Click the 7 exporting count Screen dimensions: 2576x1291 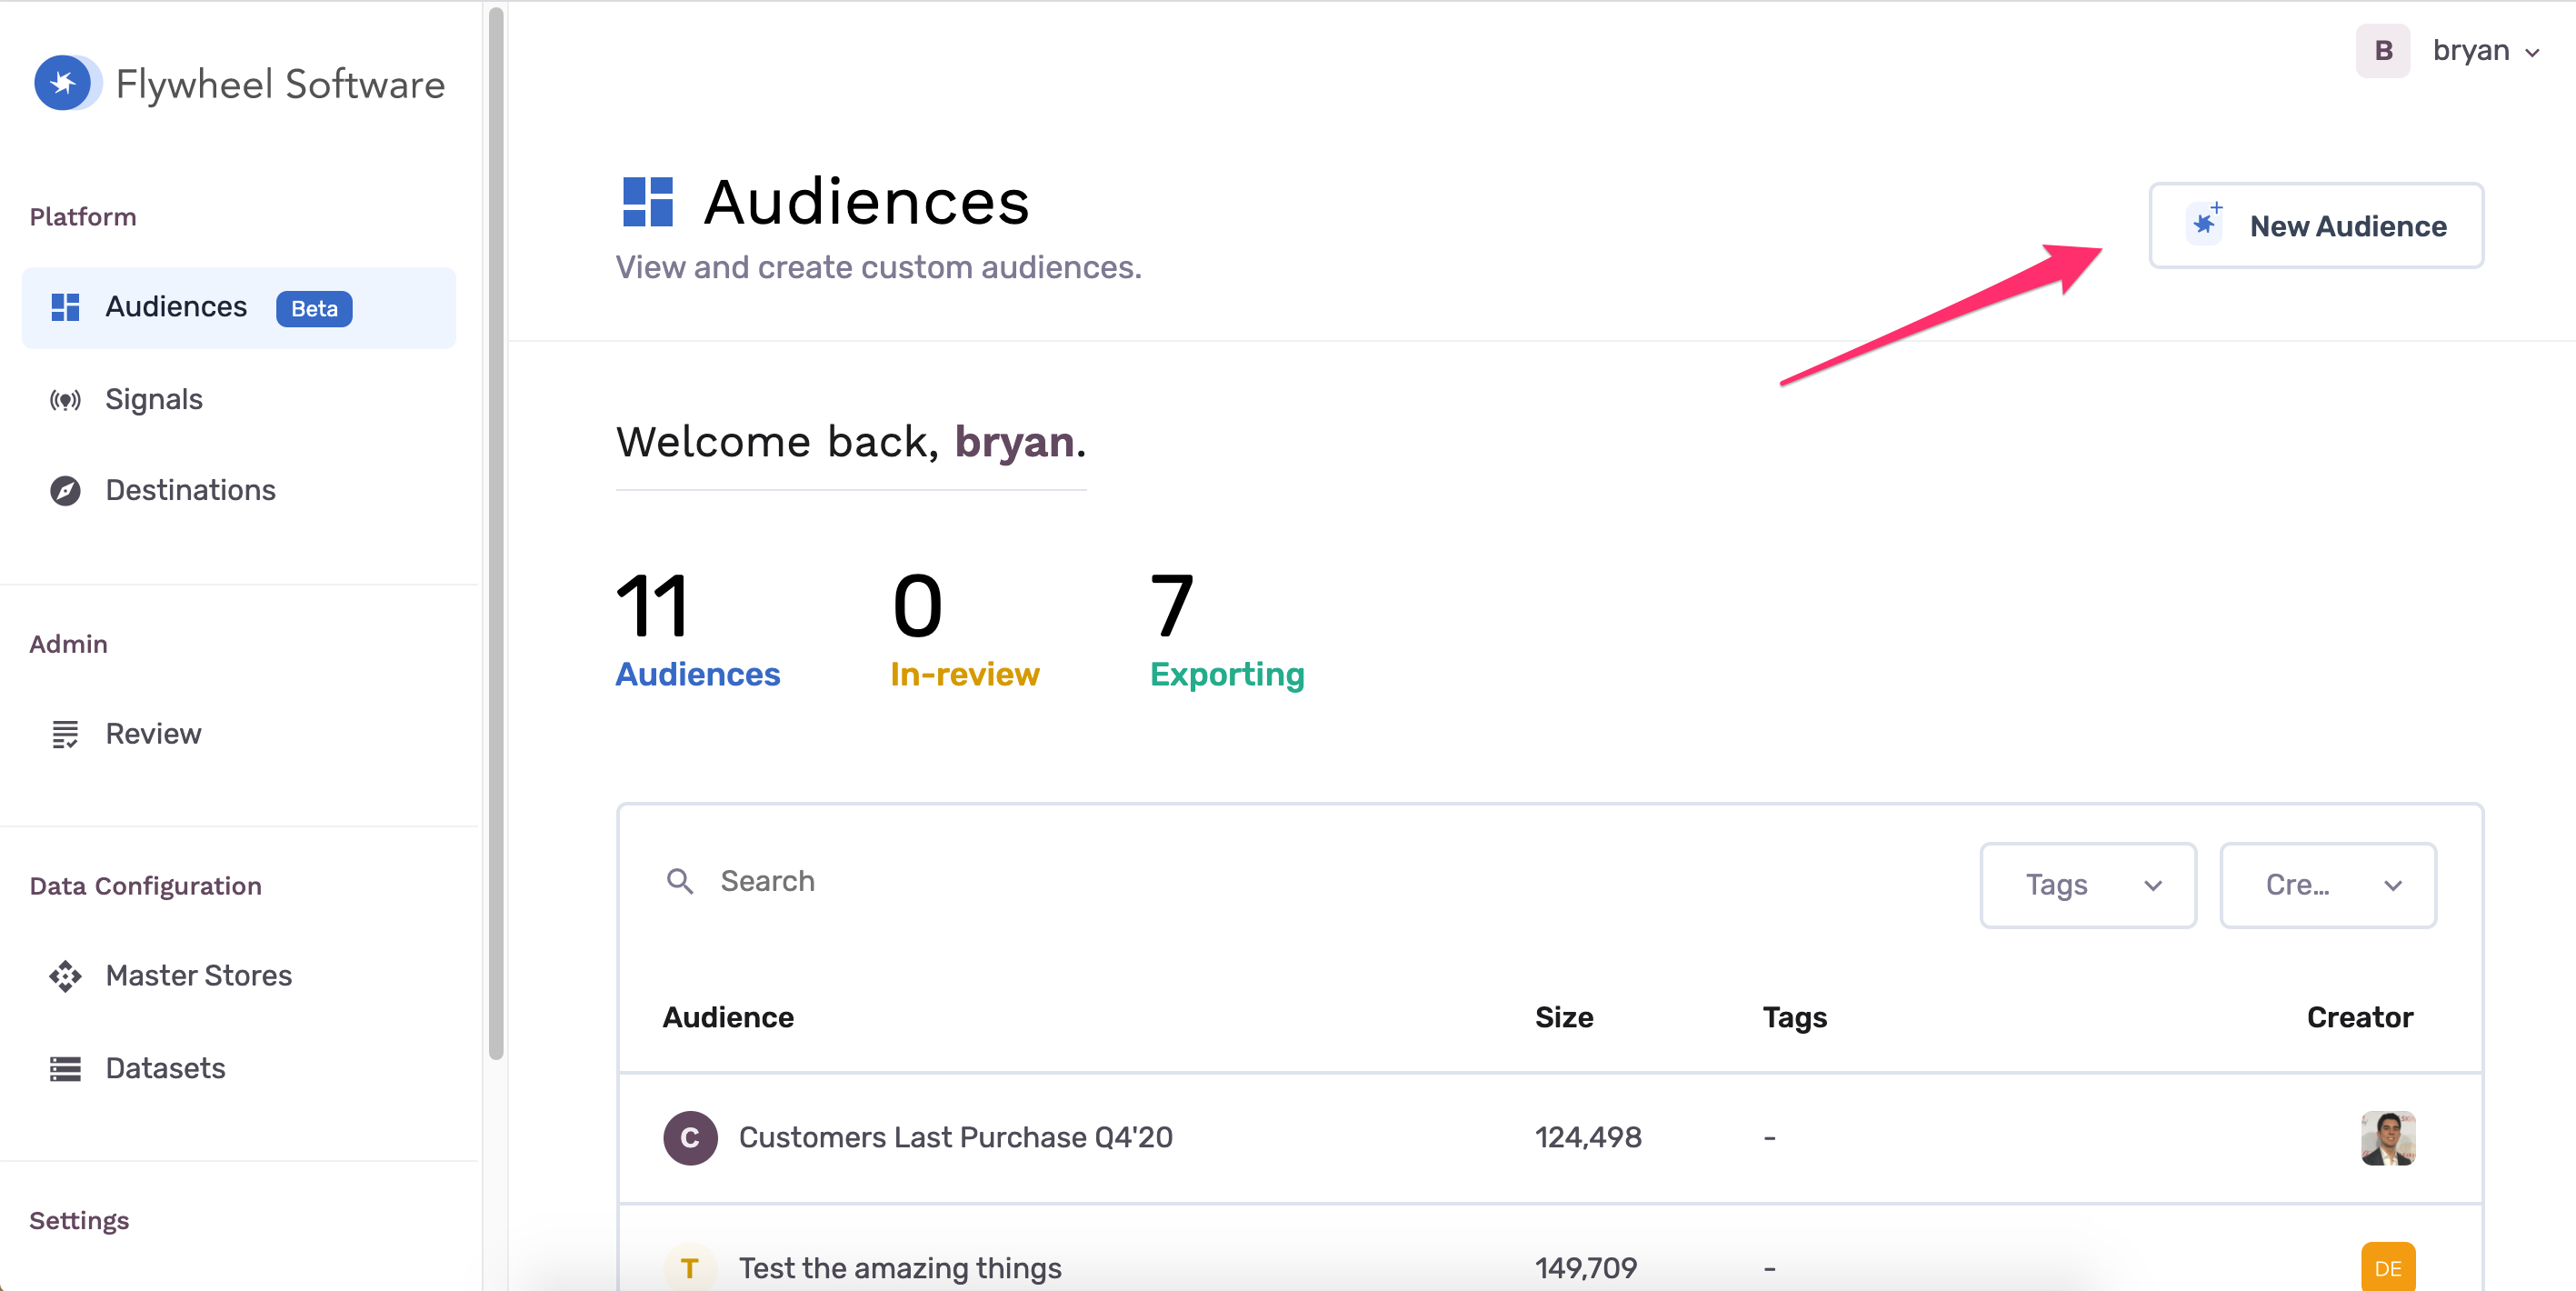pos(1172,605)
